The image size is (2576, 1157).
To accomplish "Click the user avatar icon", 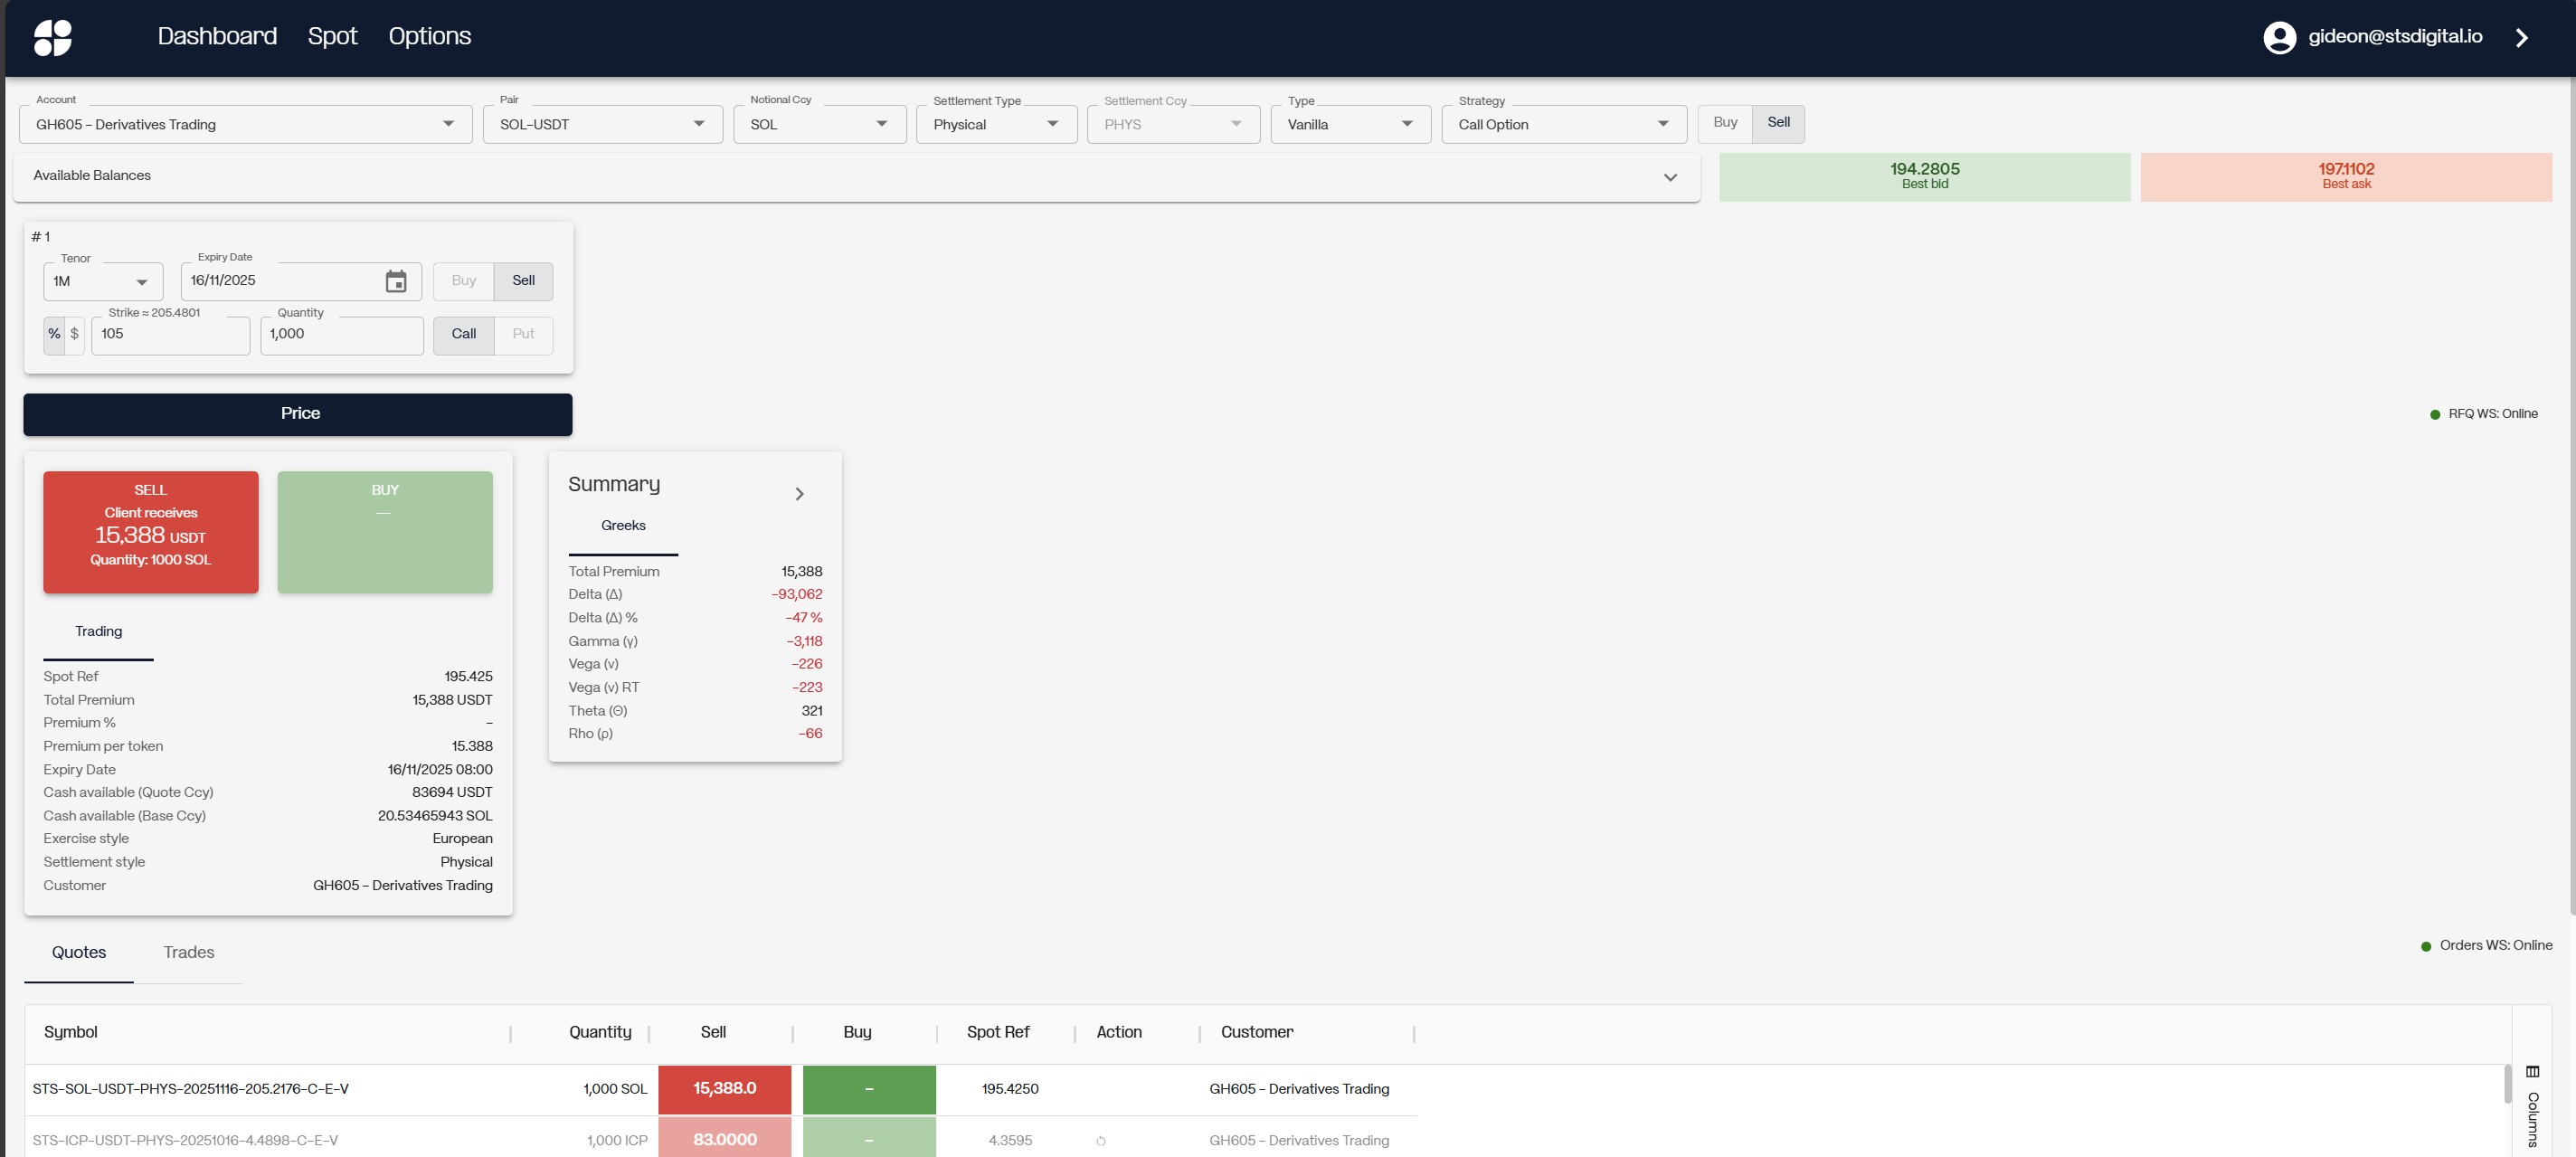I will (2279, 37).
